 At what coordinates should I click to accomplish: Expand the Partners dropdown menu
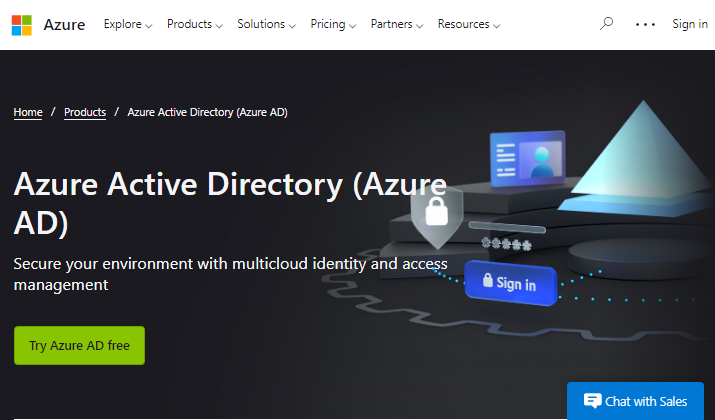point(397,24)
